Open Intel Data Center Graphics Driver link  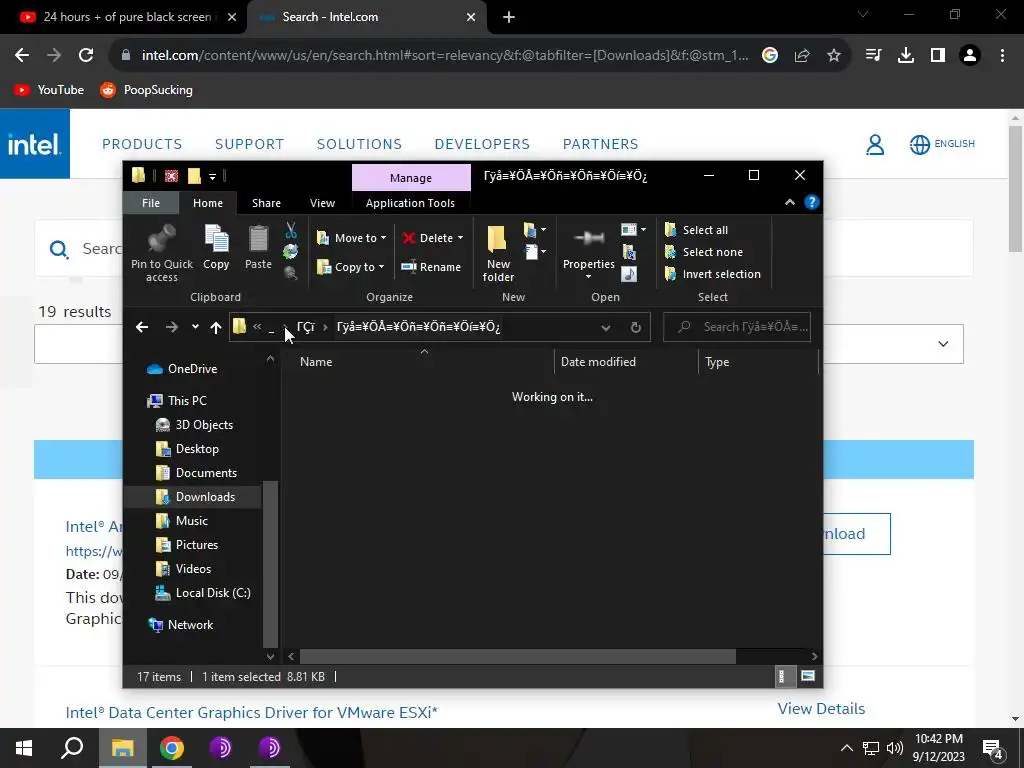pos(251,712)
